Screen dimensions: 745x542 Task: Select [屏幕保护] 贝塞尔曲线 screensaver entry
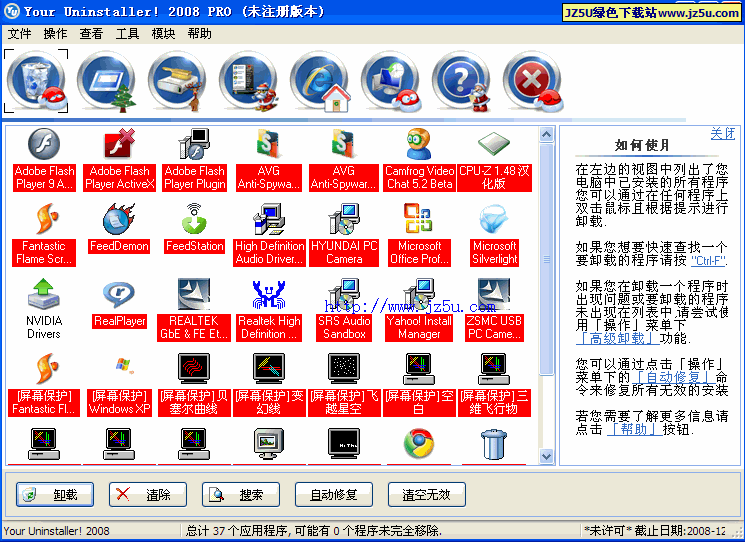point(194,384)
